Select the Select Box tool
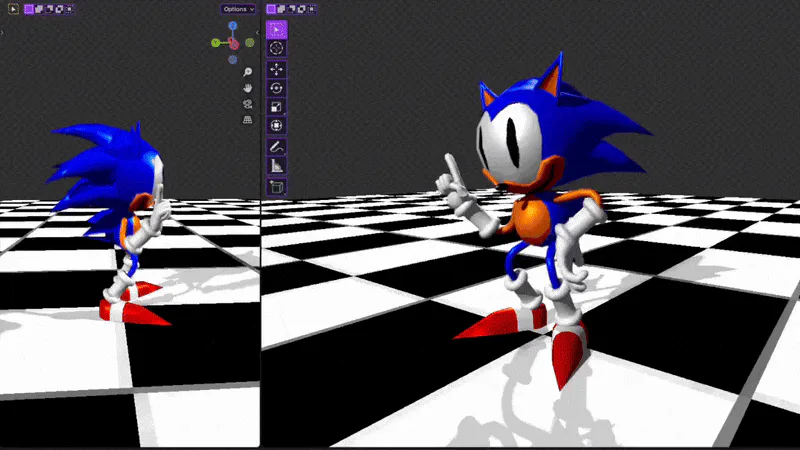The image size is (800, 450). coord(277,30)
